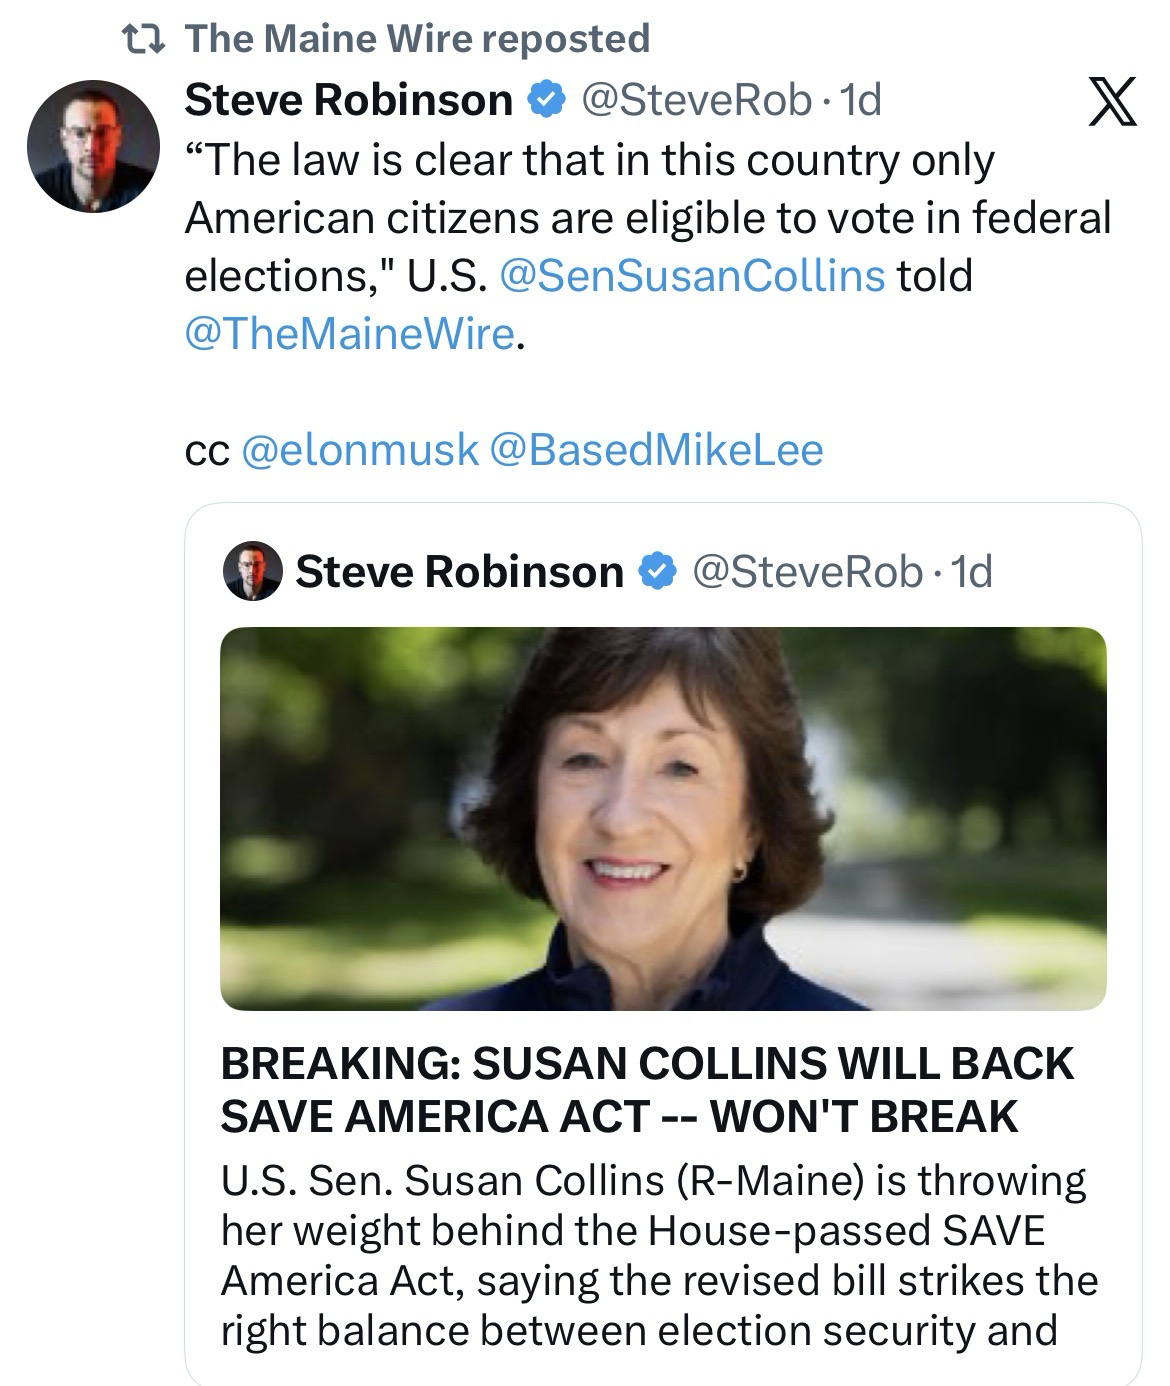
Task: Click Steve Robinson author name
Action: click(348, 100)
